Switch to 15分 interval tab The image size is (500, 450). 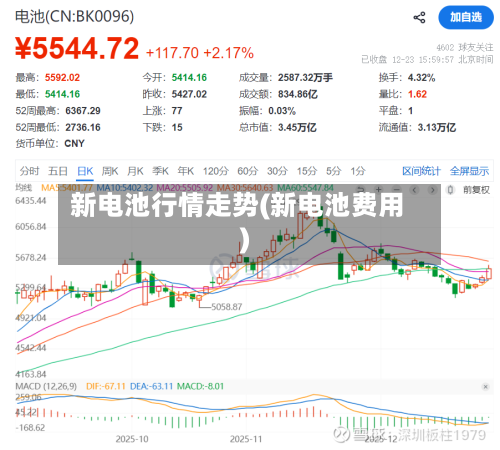(x=307, y=171)
